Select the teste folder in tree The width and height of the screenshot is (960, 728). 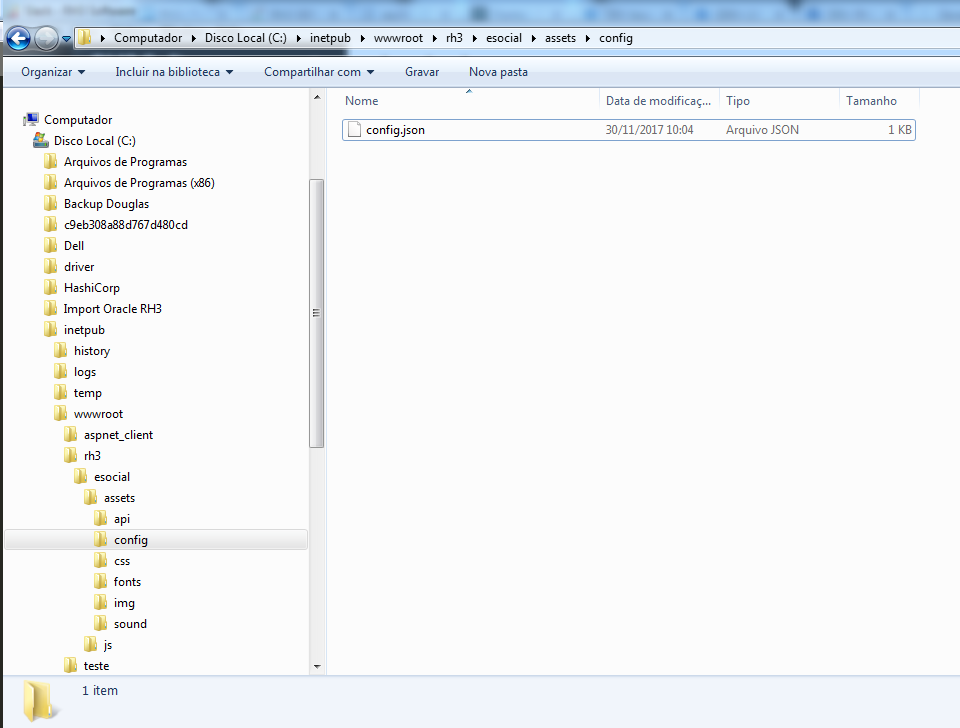pyautogui.click(x=96, y=666)
